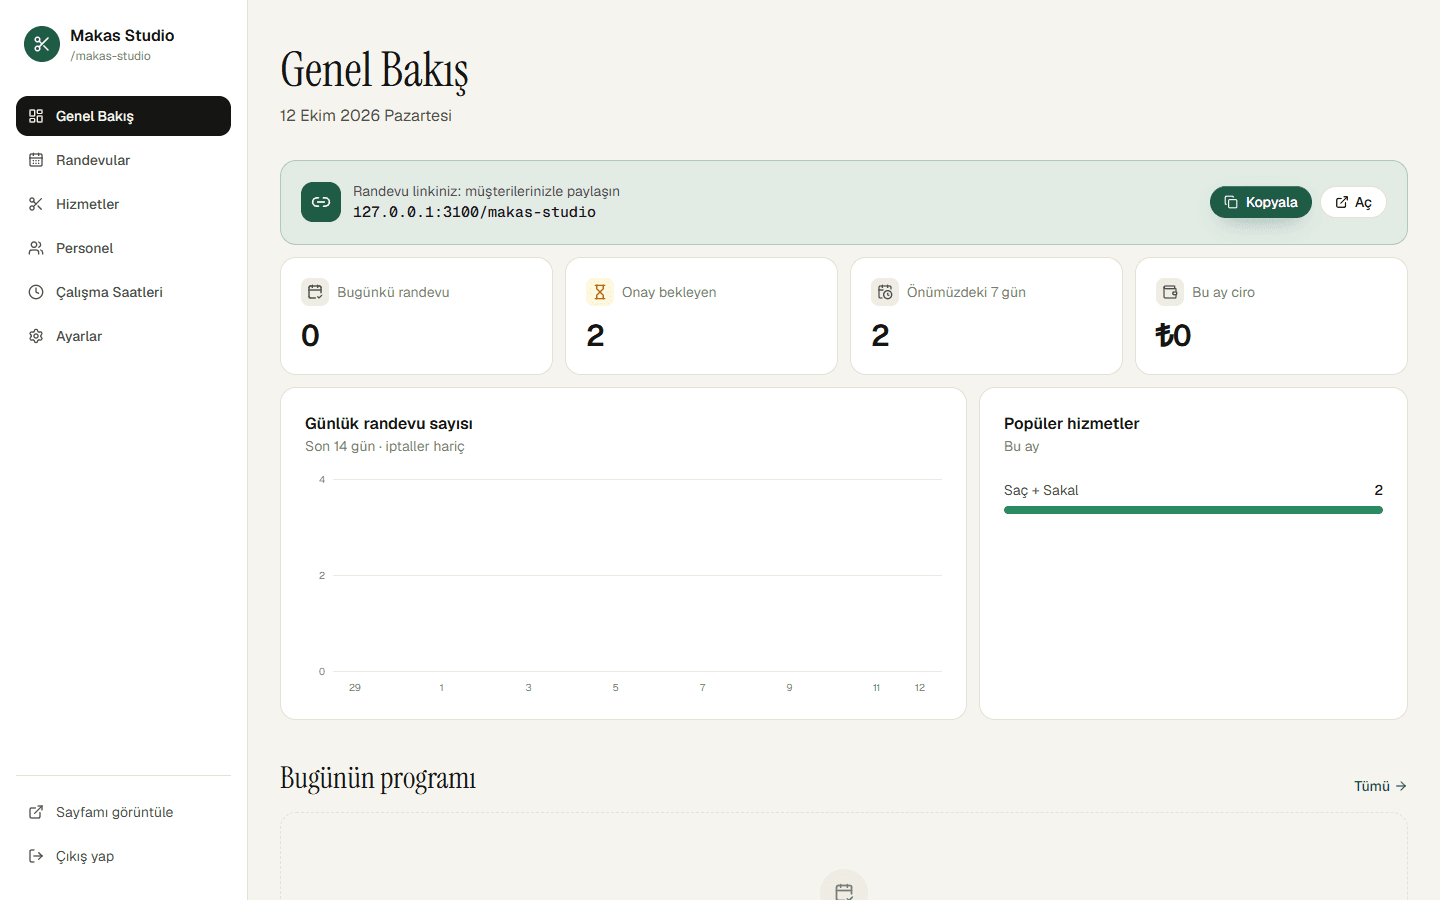Click Sayfamı görüntüle link
Viewport: 1440px width, 900px height.
(x=123, y=812)
